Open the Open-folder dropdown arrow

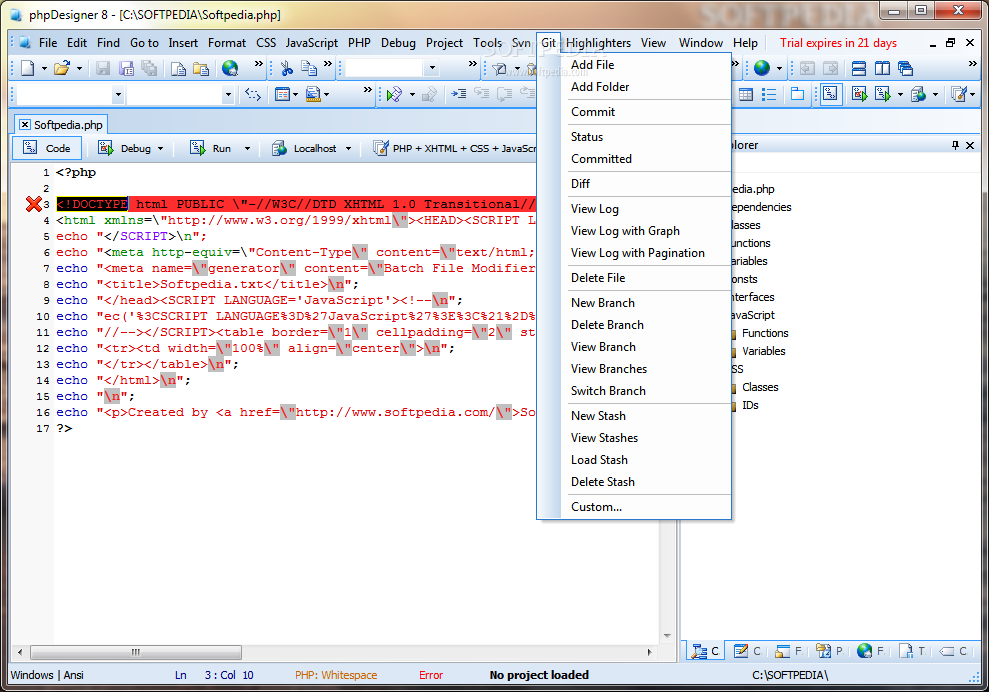tap(79, 69)
